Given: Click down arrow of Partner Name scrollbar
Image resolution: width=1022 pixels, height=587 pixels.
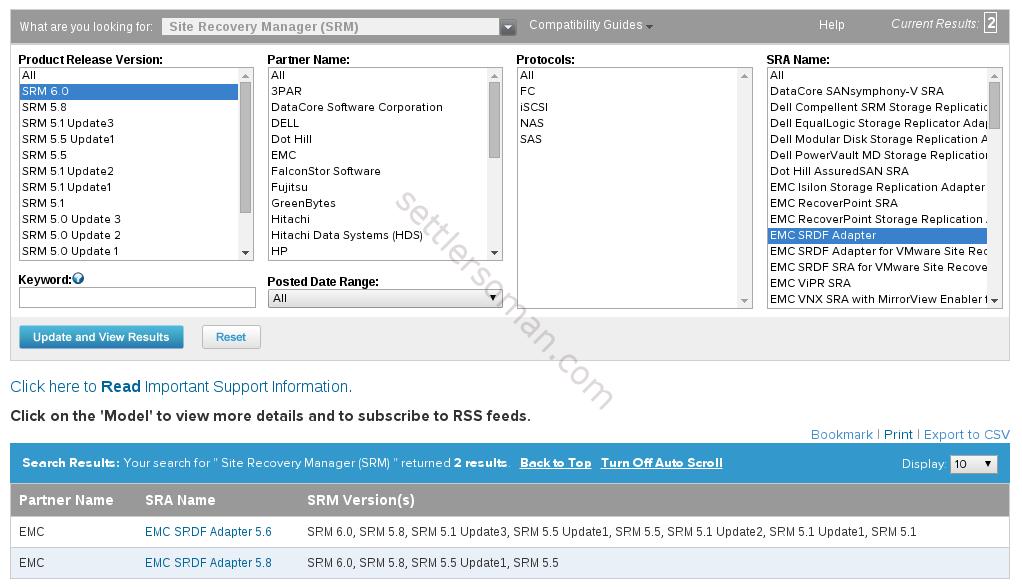Looking at the screenshot, I should click(x=494, y=253).
